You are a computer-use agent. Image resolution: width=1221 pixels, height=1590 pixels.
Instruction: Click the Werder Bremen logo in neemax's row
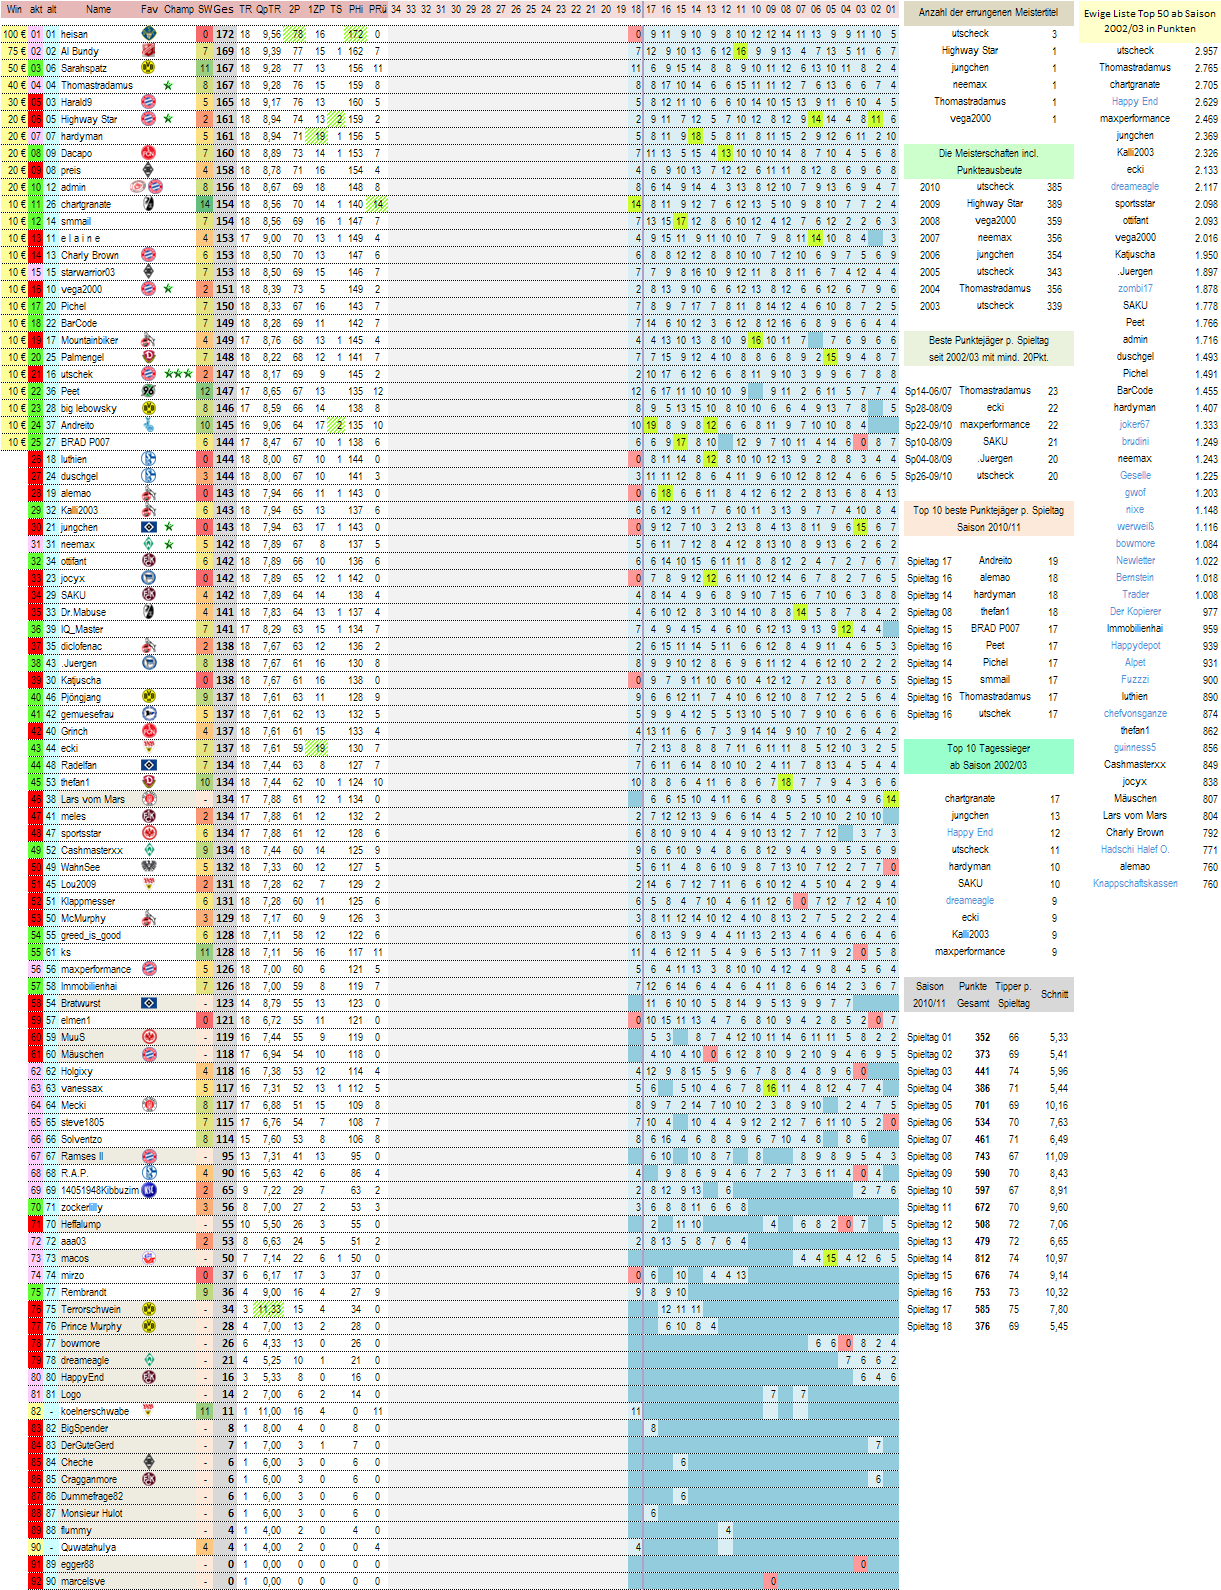click(148, 544)
